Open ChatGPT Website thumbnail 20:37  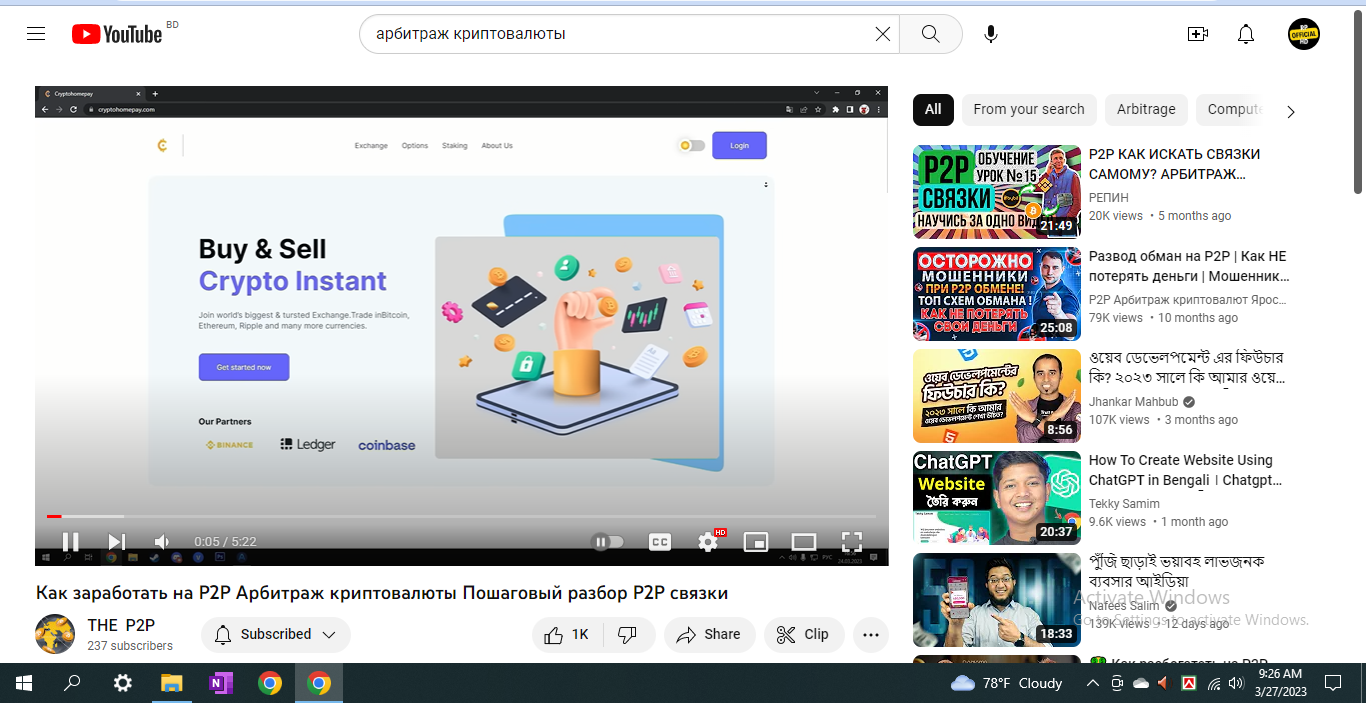(x=997, y=498)
